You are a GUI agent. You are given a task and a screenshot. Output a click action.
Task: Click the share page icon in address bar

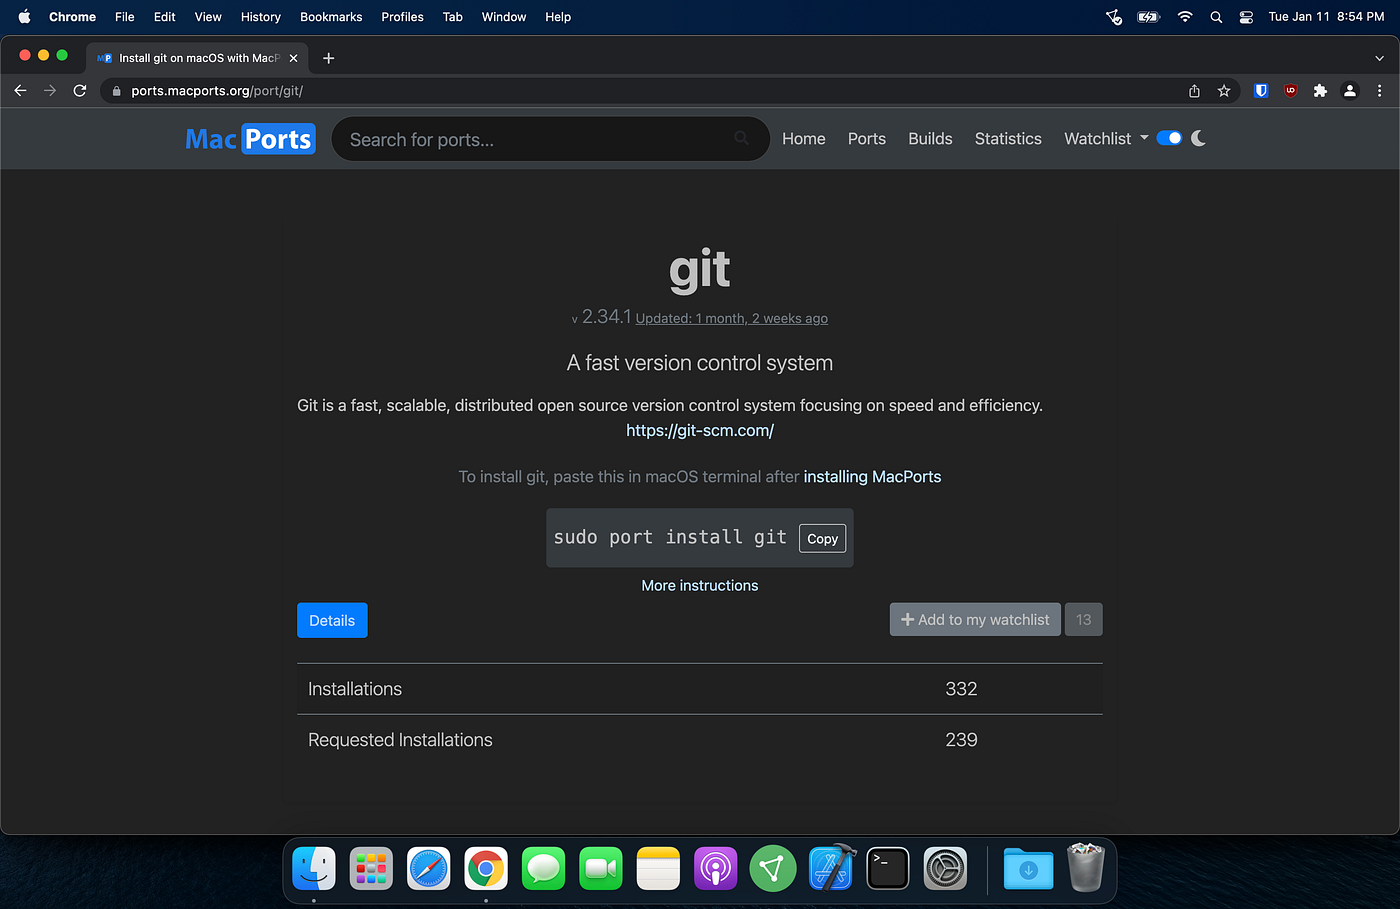(1194, 91)
